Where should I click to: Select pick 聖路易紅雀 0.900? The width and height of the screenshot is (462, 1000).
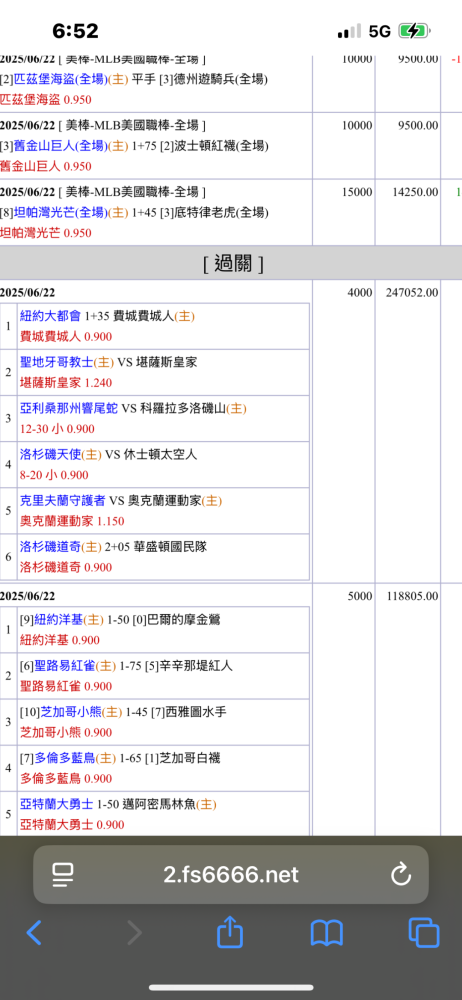pos(66,686)
